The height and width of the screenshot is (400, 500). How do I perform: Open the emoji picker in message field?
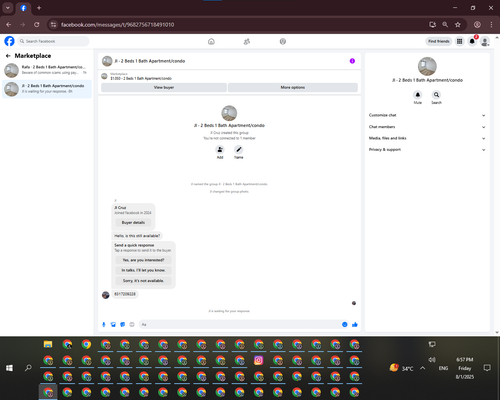[x=345, y=324]
